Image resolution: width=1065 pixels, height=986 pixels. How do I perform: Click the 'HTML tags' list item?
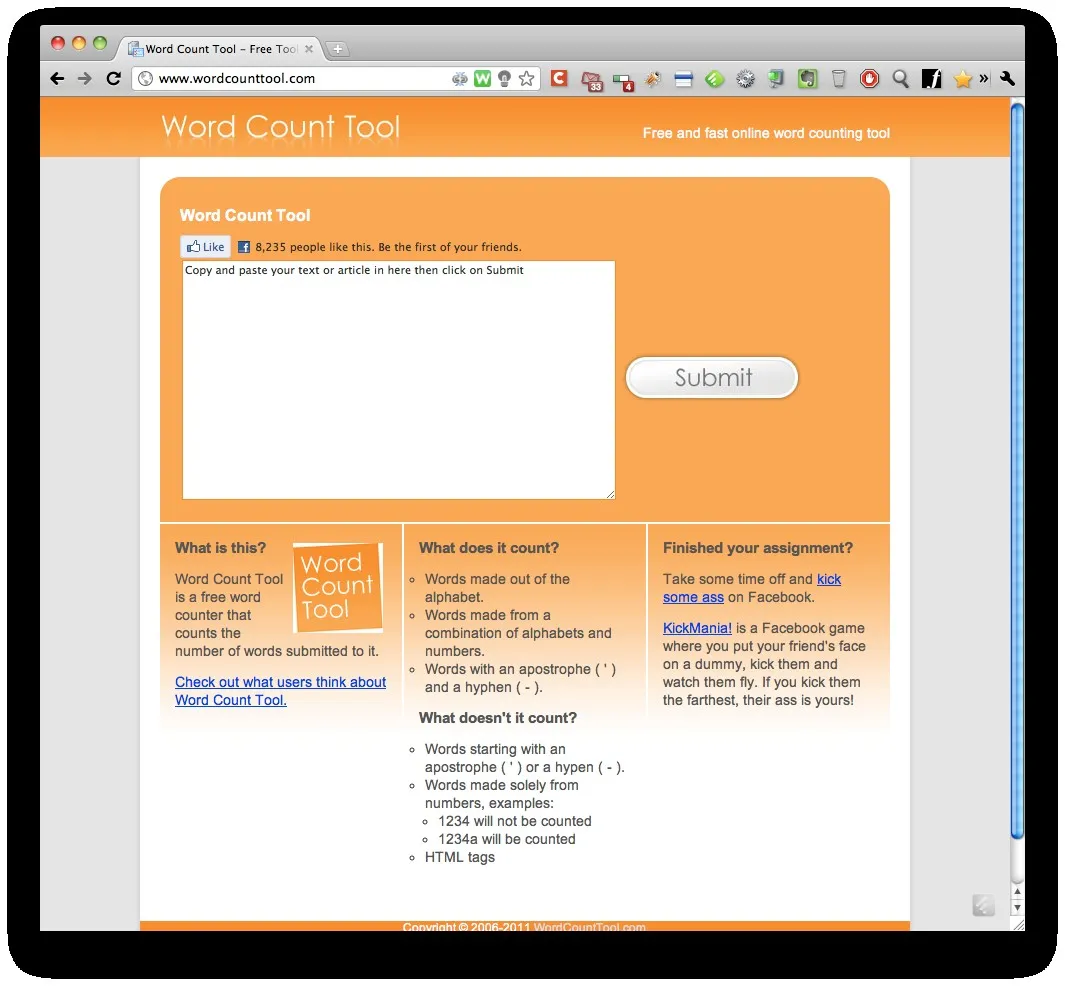[x=460, y=857]
